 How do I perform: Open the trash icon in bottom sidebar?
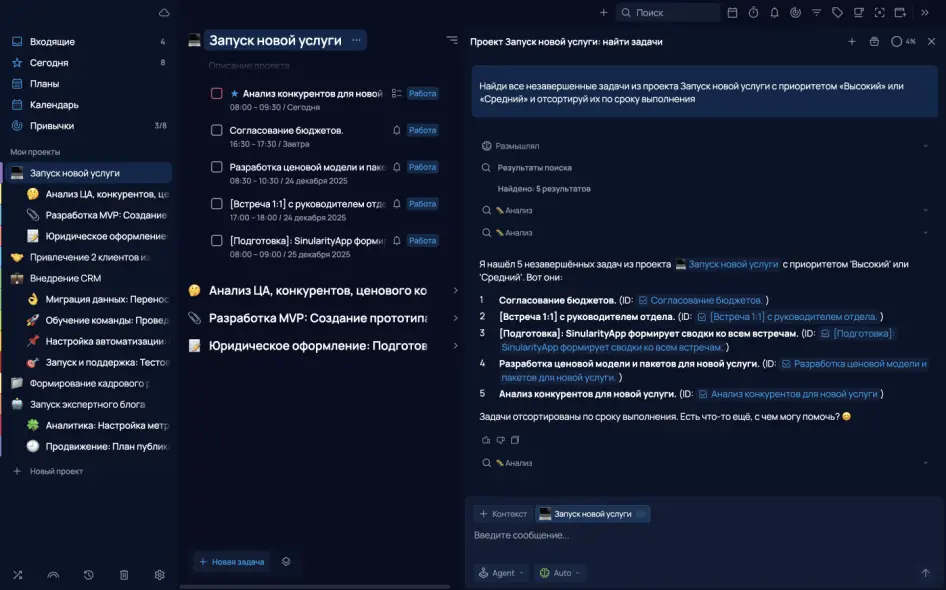(124, 575)
